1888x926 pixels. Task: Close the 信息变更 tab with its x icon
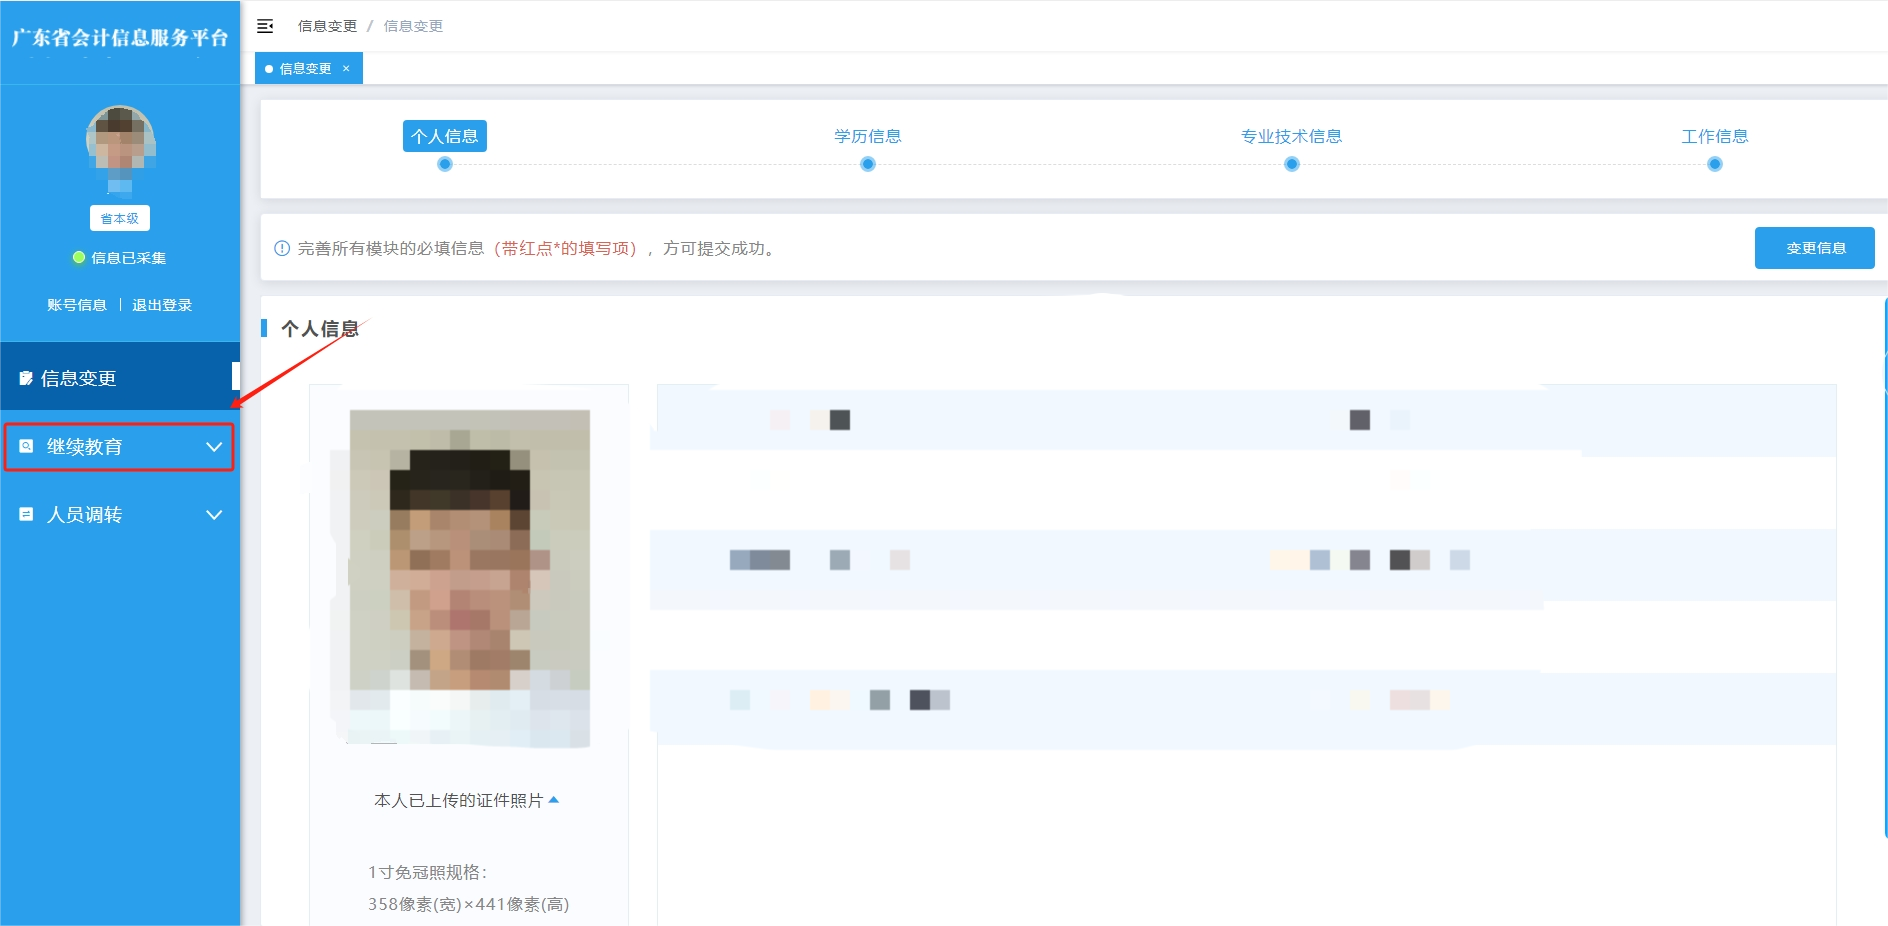tap(346, 68)
